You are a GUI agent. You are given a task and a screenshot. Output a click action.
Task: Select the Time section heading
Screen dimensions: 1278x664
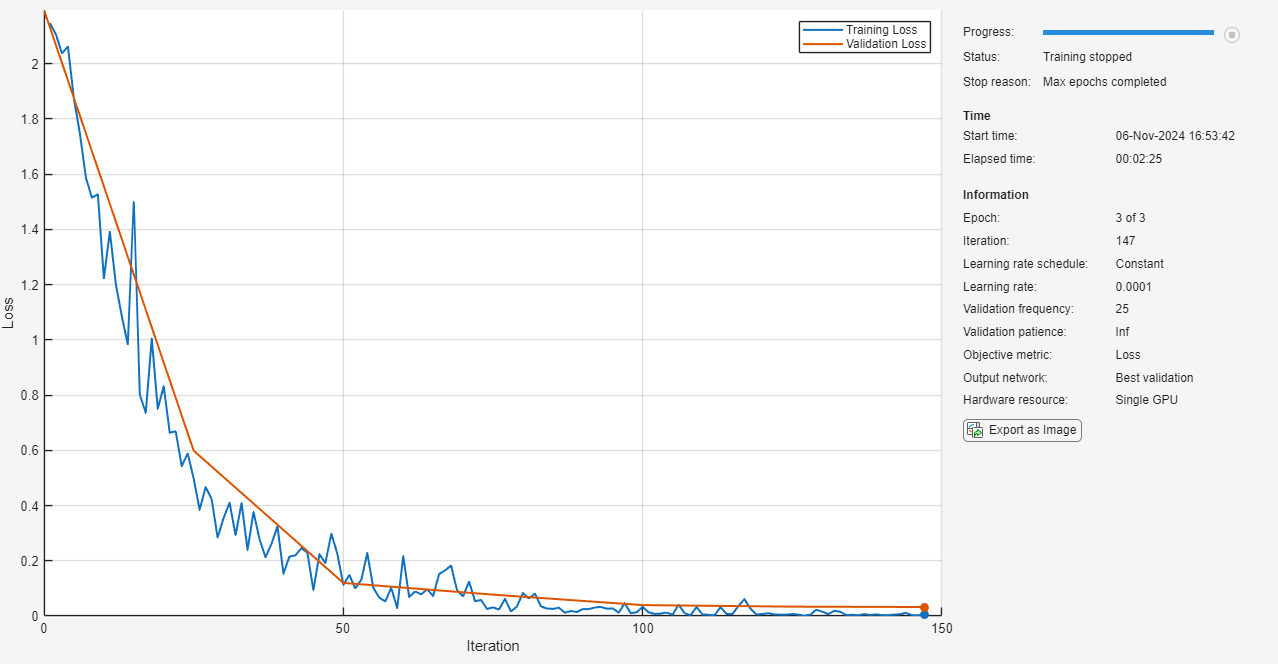pyautogui.click(x=976, y=116)
